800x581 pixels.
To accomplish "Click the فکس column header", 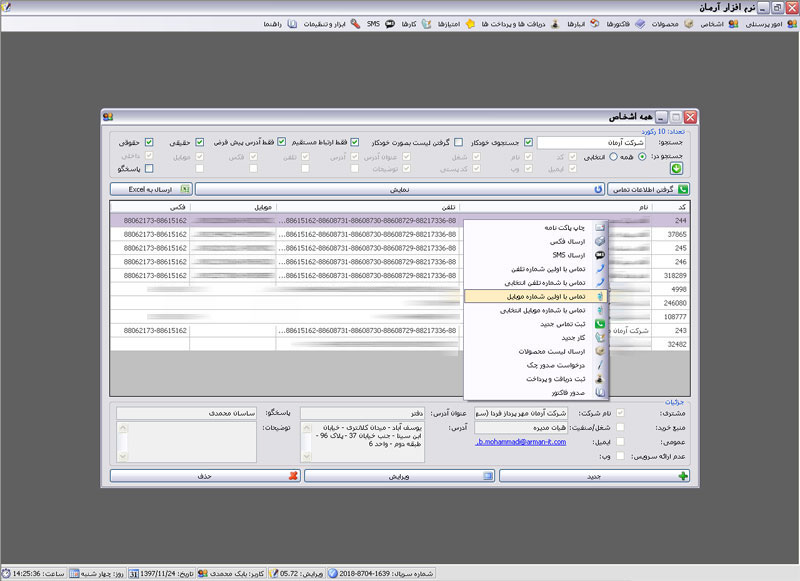I will coord(150,207).
